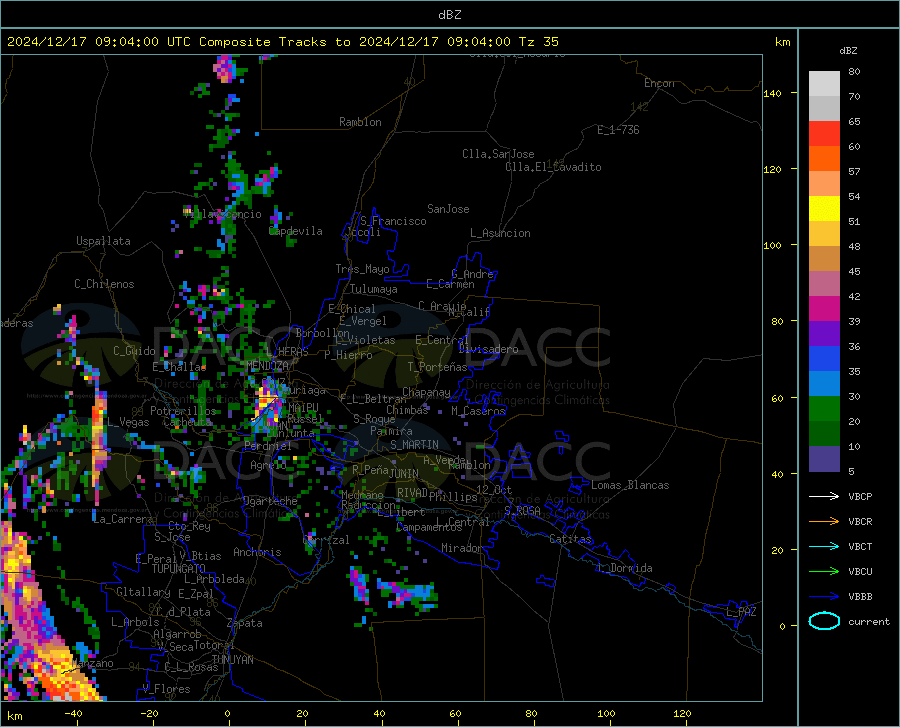The image size is (900, 727).
Task: Click the VBBB legend label
Action: coord(860,597)
